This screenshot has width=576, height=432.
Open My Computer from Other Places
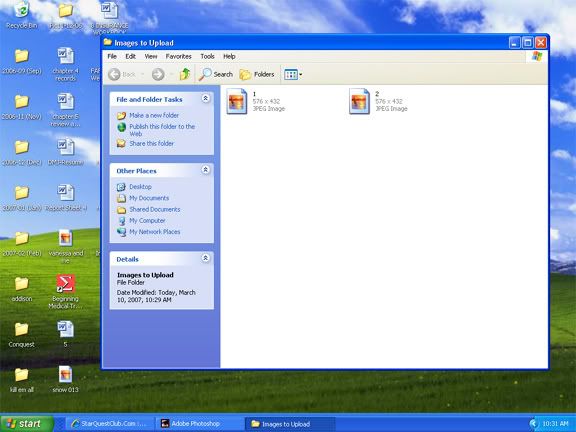pyautogui.click(x=147, y=220)
